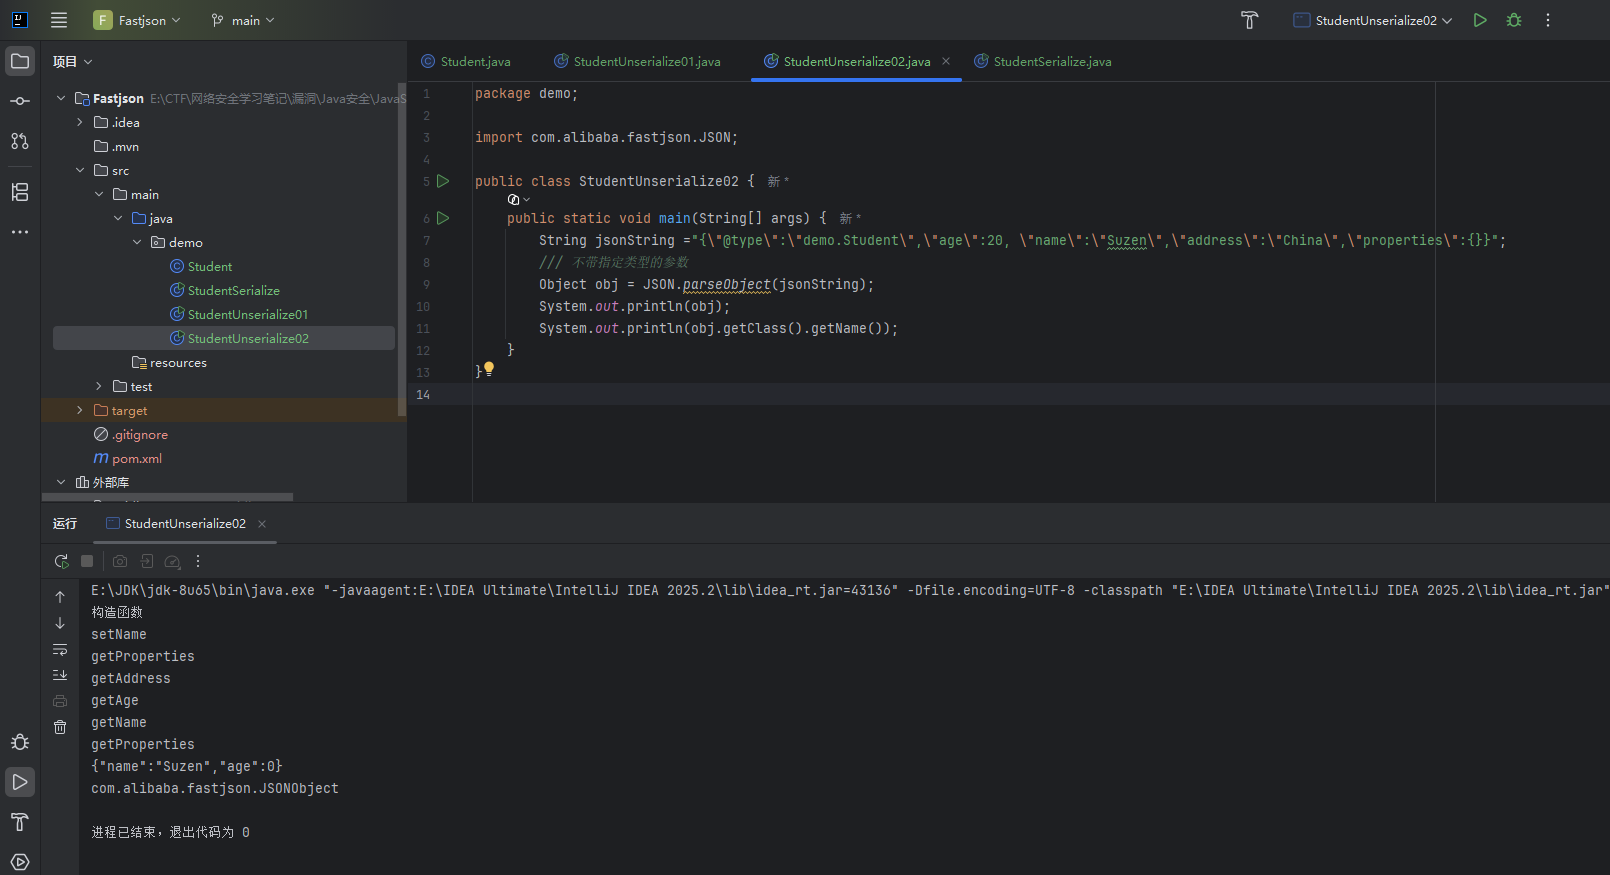Collapse the demo package
Image resolution: width=1610 pixels, height=875 pixels.
click(137, 242)
